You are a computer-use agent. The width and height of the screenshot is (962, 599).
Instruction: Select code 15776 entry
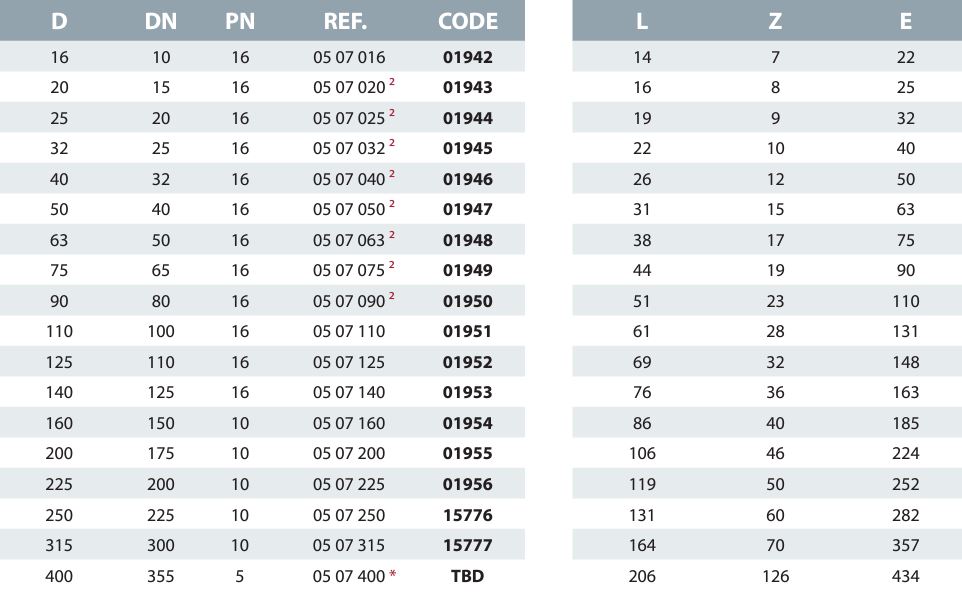(468, 515)
